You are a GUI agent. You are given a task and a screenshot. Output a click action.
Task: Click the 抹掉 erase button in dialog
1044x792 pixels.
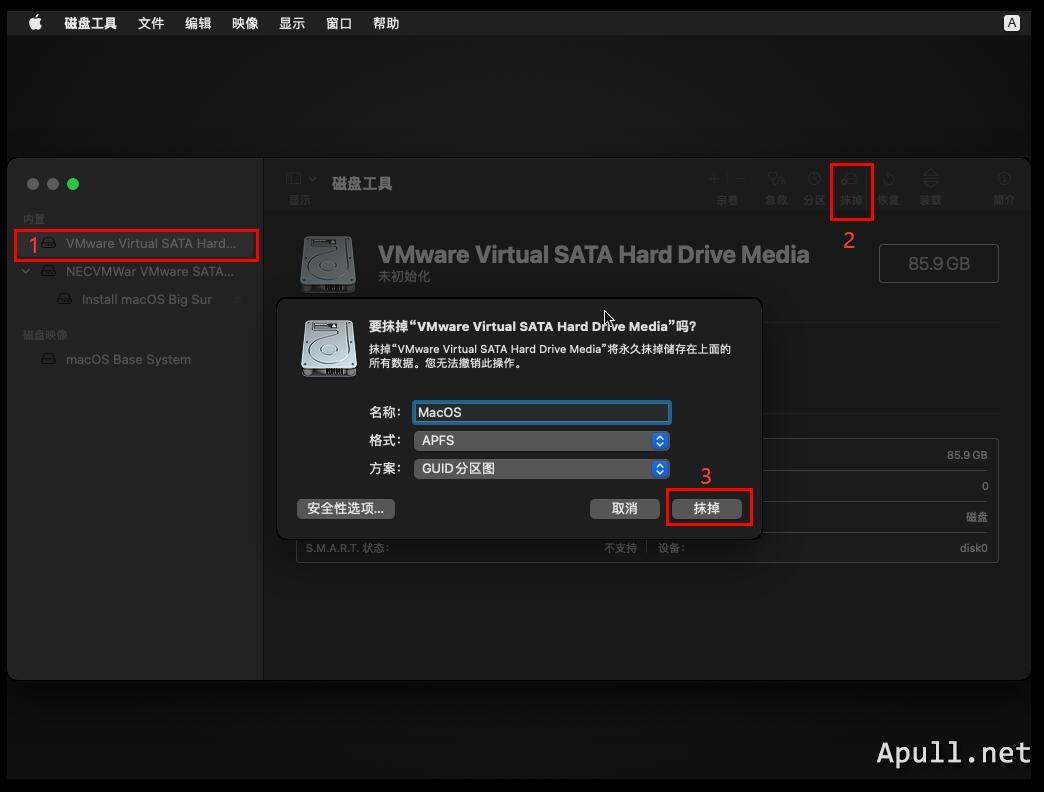[x=706, y=508]
